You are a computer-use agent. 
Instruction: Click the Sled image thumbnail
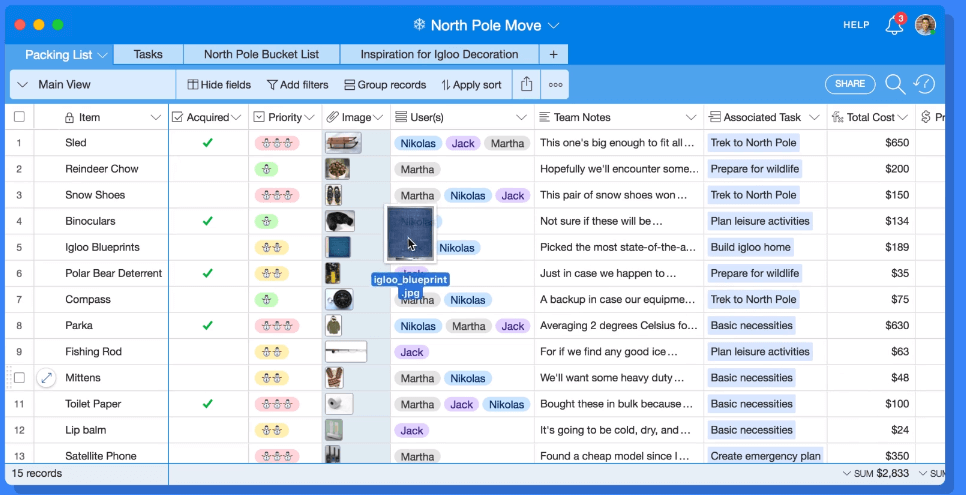tap(343, 143)
